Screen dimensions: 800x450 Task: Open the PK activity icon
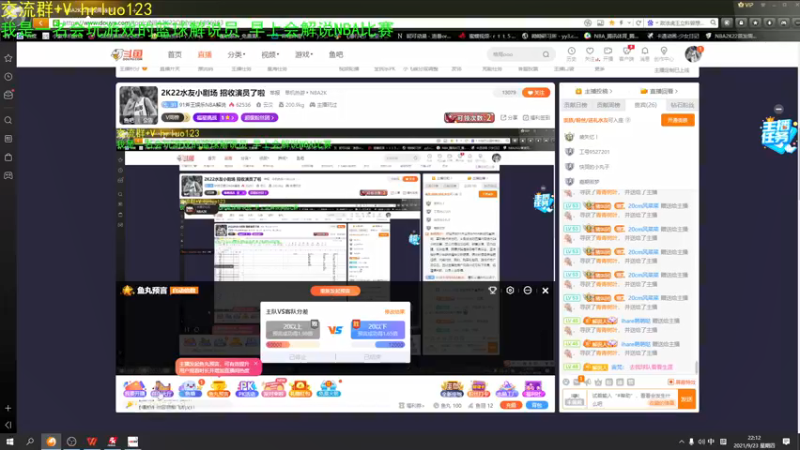pos(246,389)
